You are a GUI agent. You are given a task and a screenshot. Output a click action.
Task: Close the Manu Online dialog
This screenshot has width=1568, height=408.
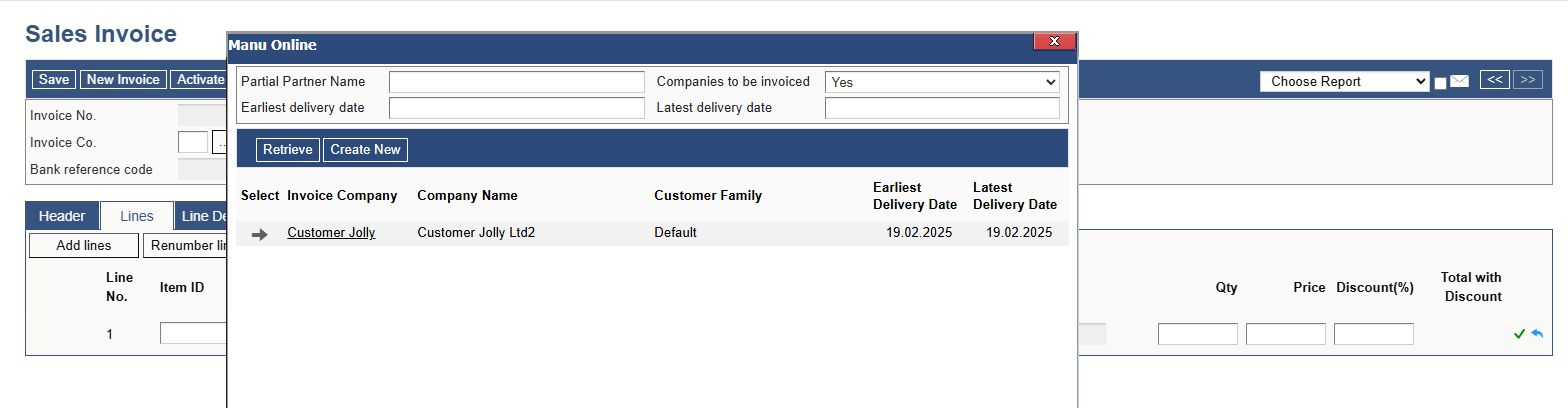tap(1054, 41)
